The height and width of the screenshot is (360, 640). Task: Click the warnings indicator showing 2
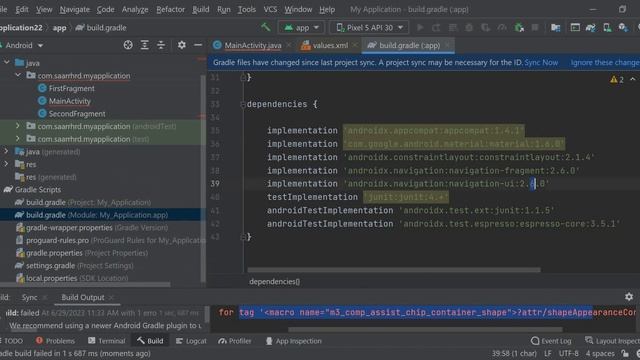[617, 80]
